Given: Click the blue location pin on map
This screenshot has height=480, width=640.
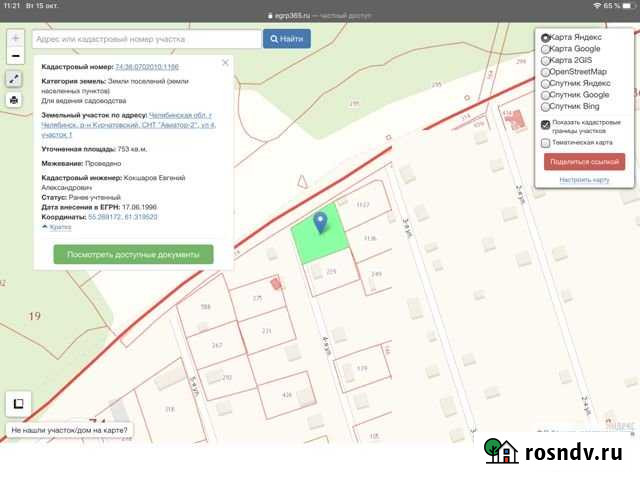Looking at the screenshot, I should point(321,223).
